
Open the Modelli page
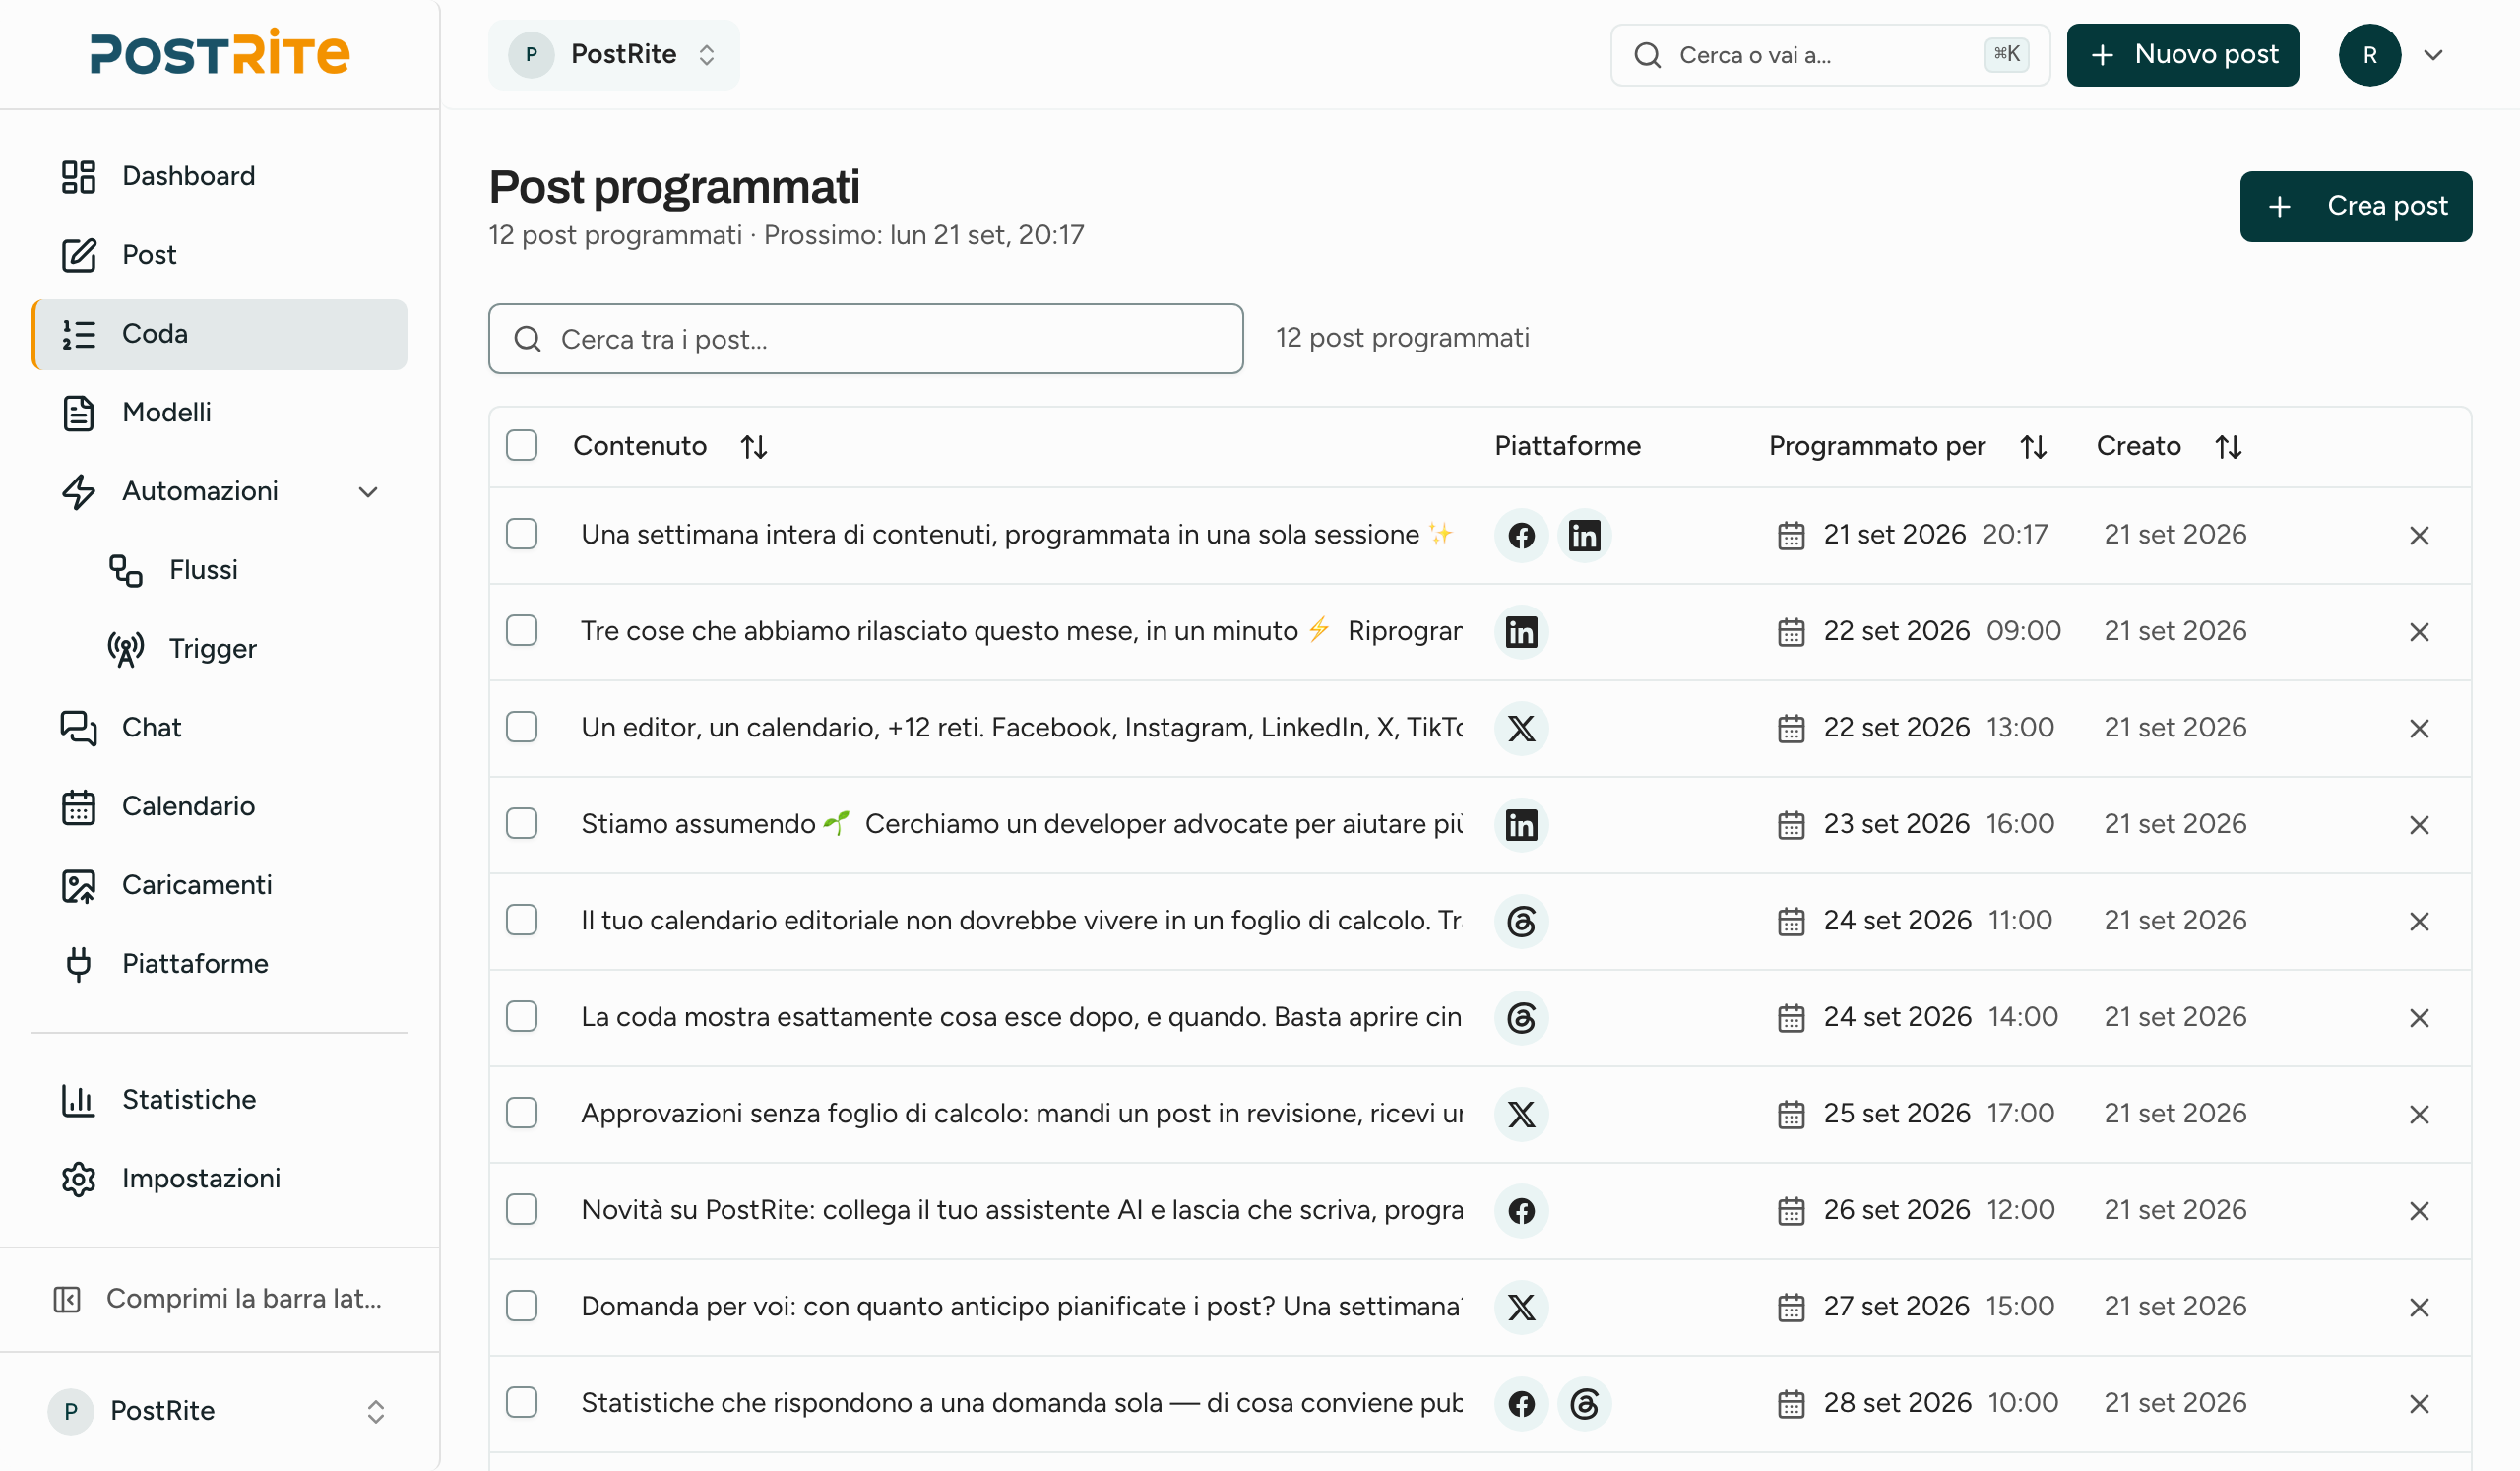point(220,412)
